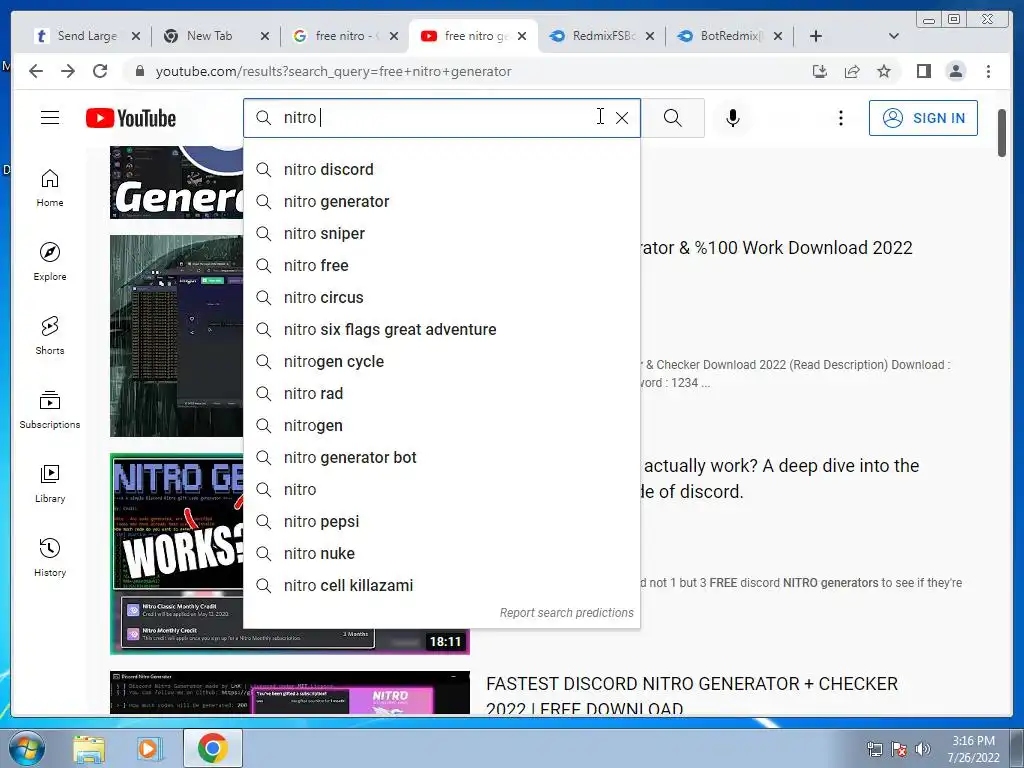This screenshot has width=1024, height=768.
Task: Open Windows Media Player from the taskbar
Action: coord(149,748)
